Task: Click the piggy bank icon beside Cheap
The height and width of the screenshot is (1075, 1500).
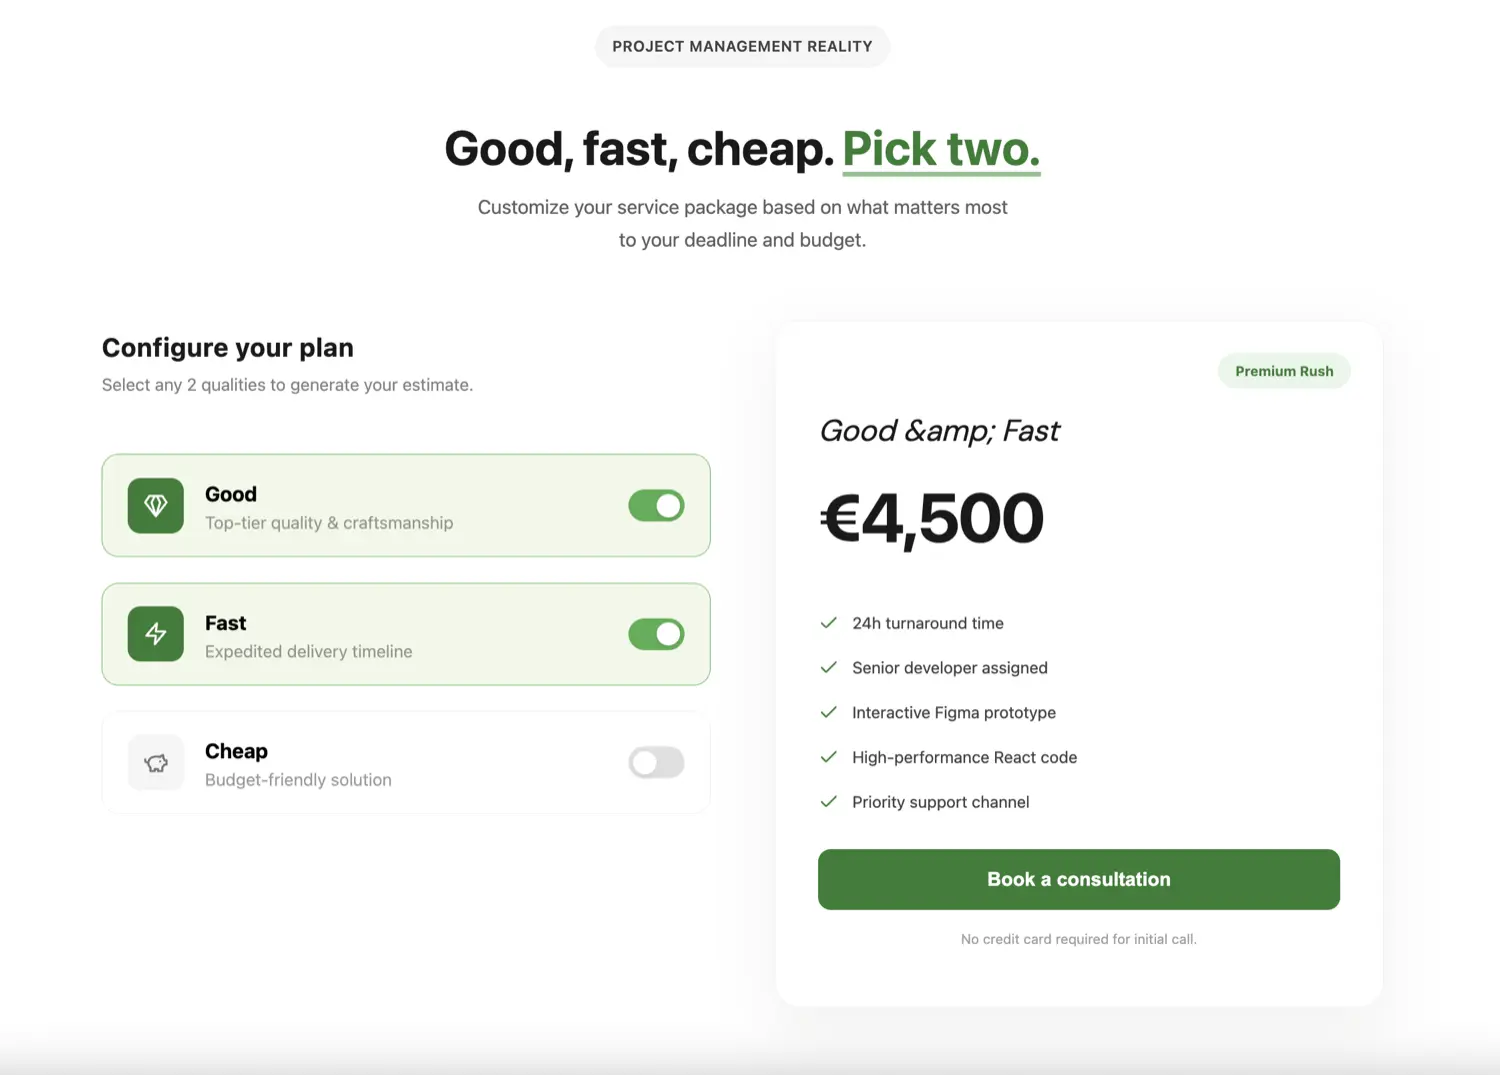Action: [x=155, y=762]
